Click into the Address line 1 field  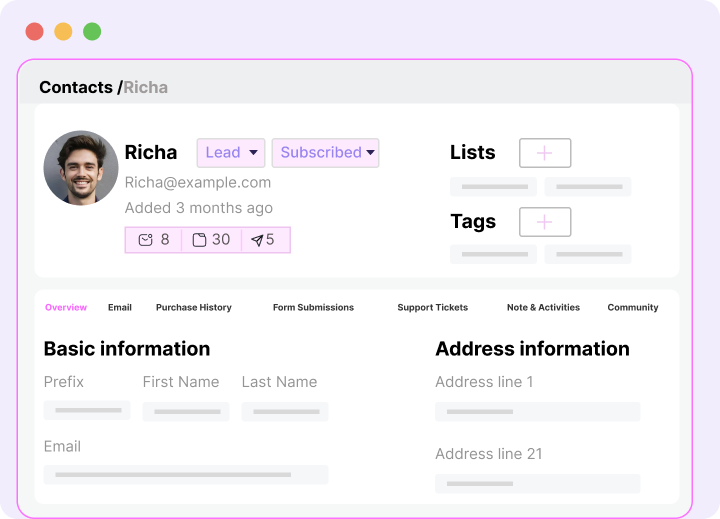coord(537,411)
